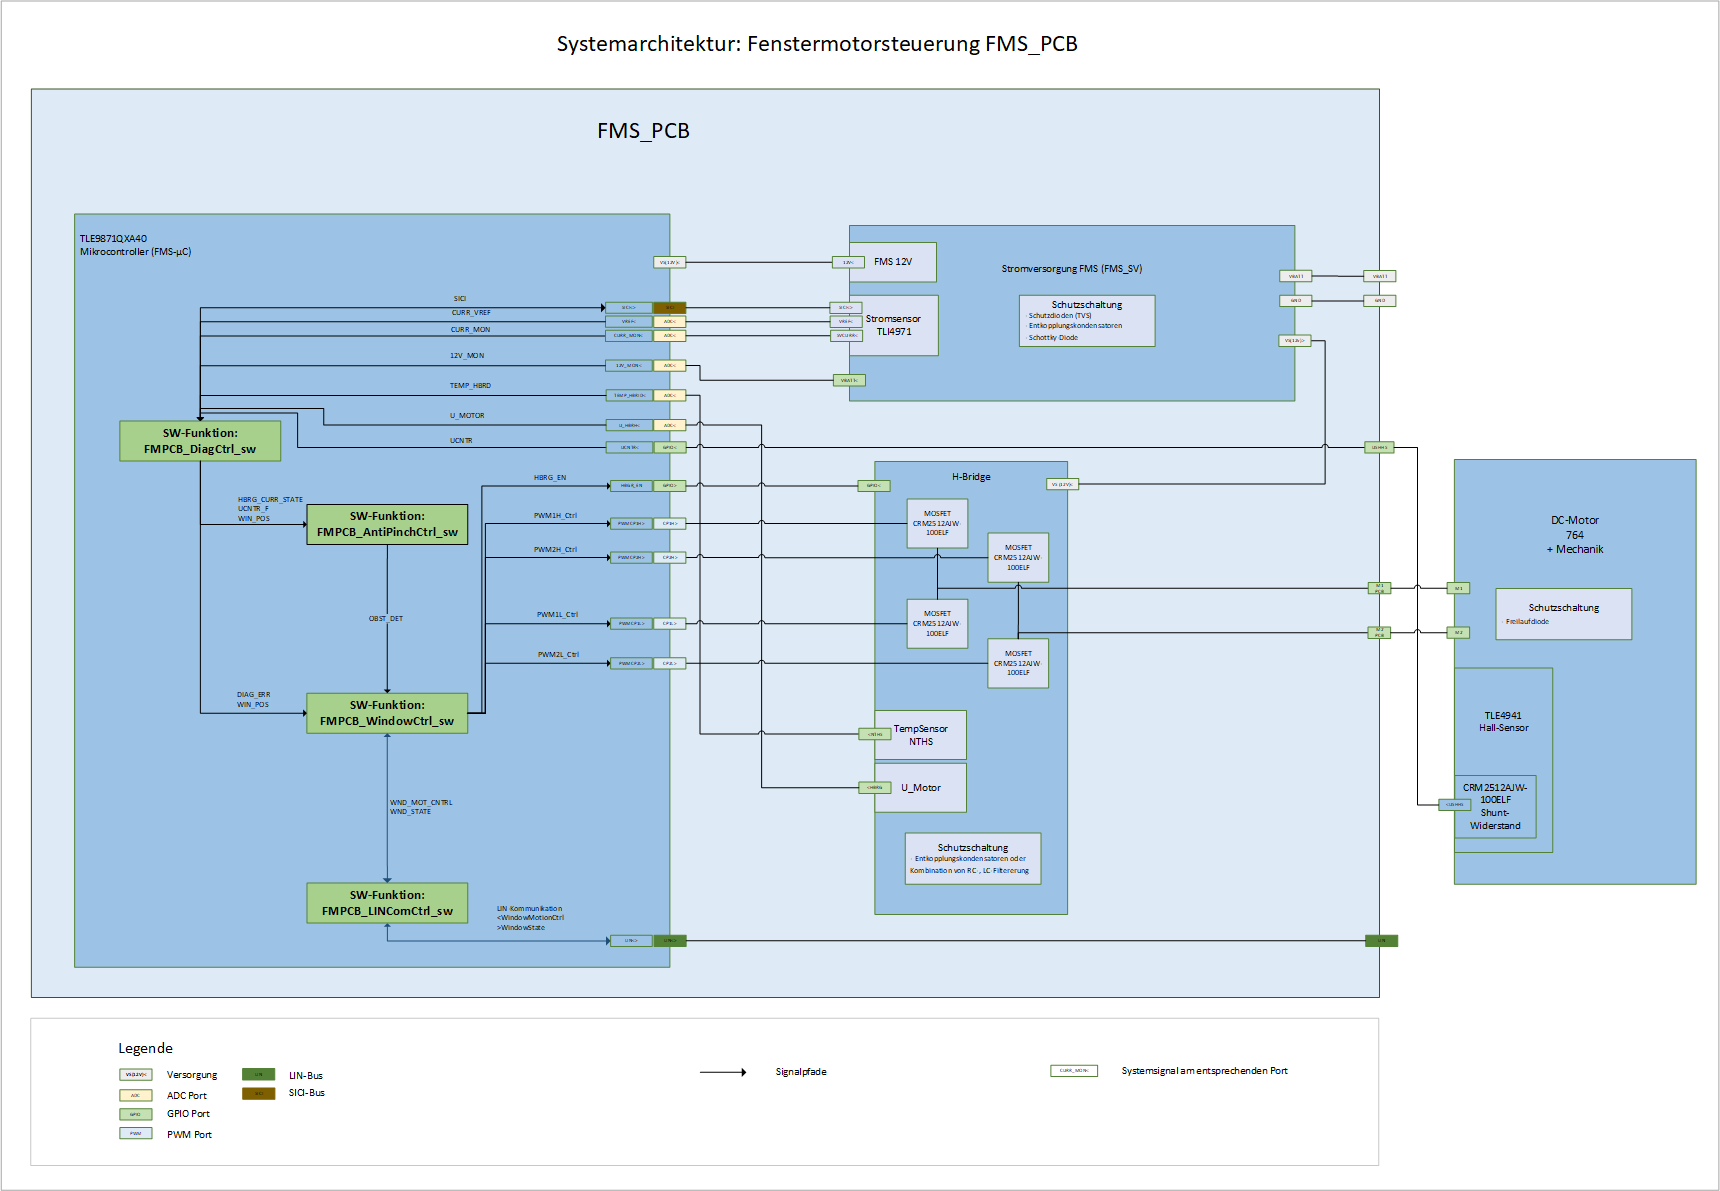1720x1191 pixels.
Task: Click the ADC port on 12V_MON row
Action: coord(669,365)
